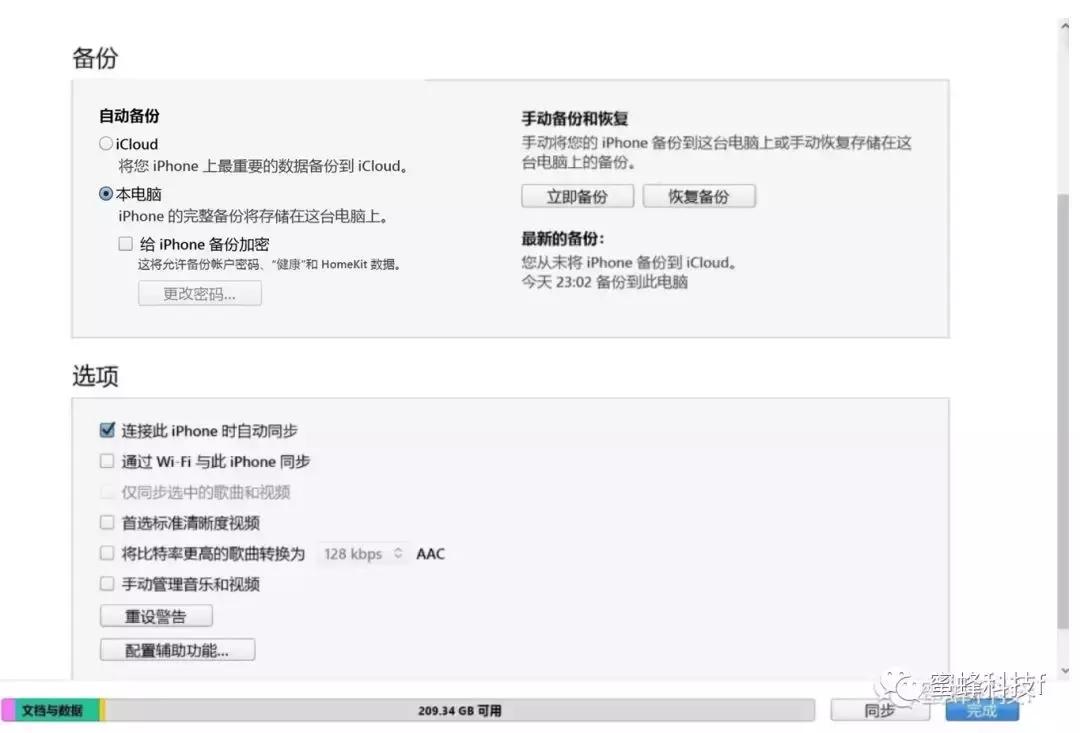Enable 通过 Wi-Fi 与此 iPhone 同步
Screen dimensions: 1080x733
coord(107,461)
